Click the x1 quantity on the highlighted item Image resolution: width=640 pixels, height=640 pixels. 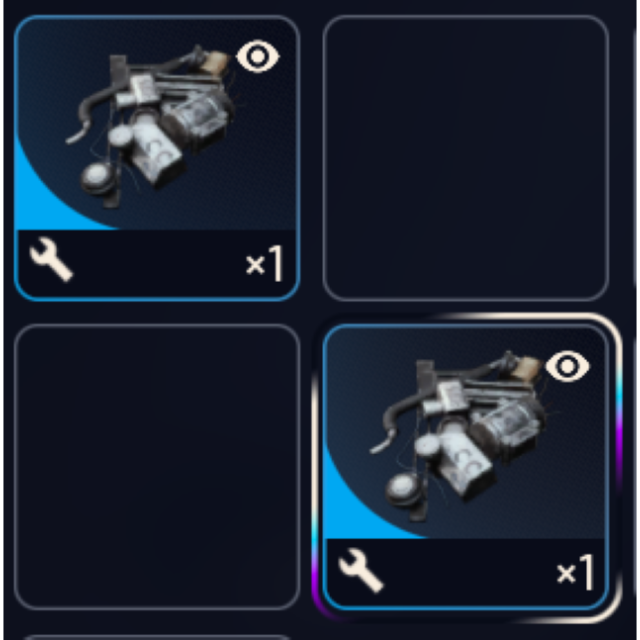(575, 573)
